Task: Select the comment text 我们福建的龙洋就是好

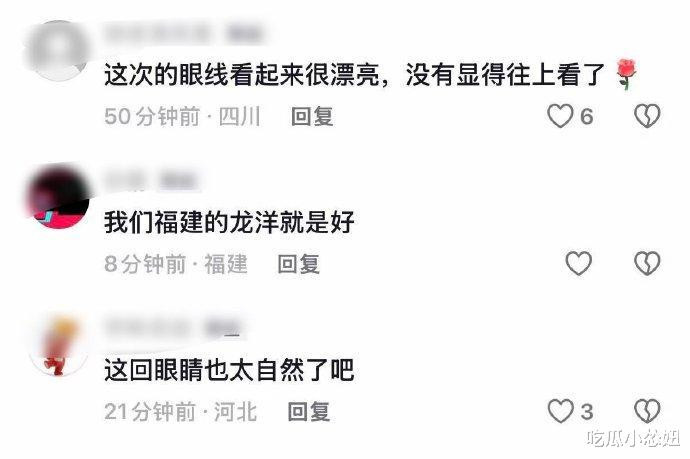Action: [229, 222]
